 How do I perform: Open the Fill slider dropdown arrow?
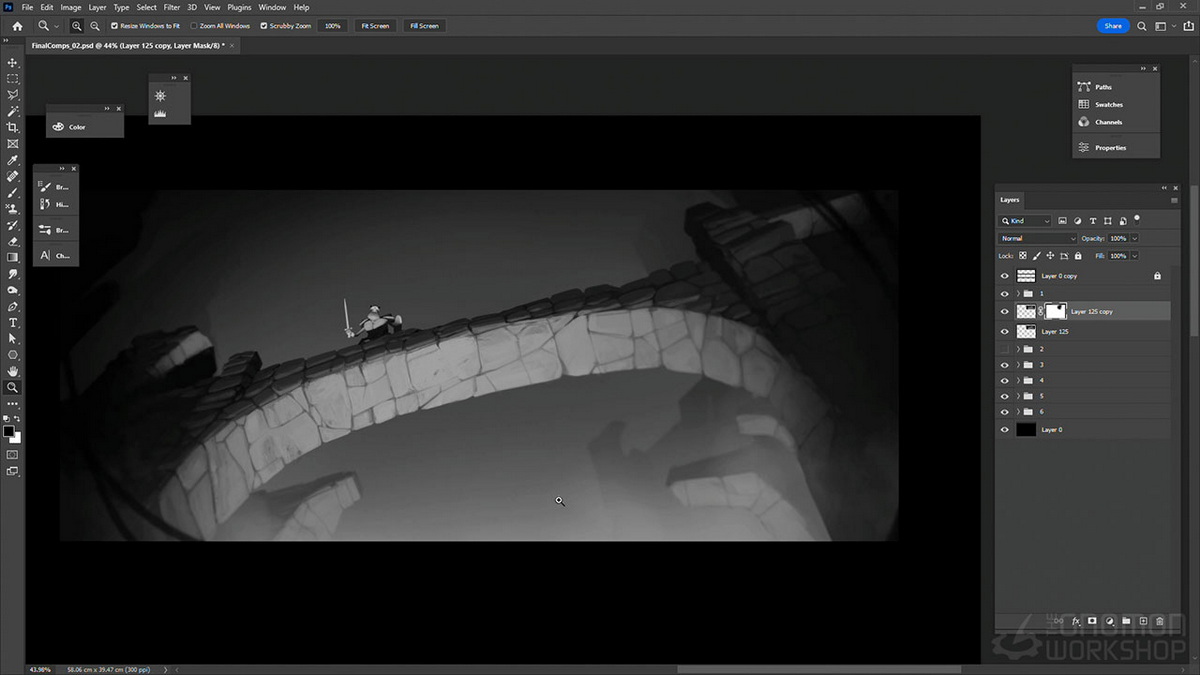point(1135,256)
